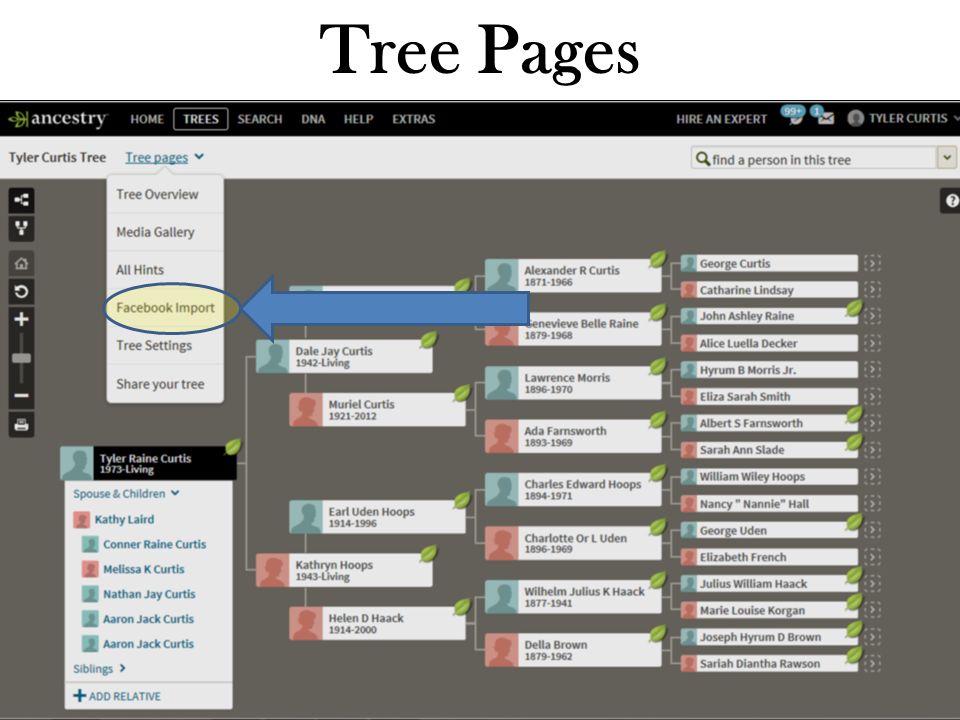Open Nathan Jay Curtis link
This screenshot has width=960, height=720.
(149, 594)
